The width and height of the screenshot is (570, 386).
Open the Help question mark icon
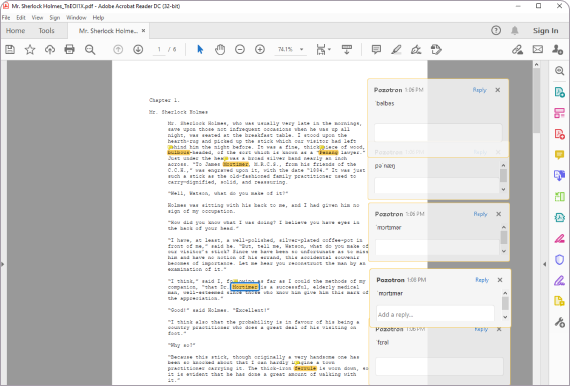point(496,31)
